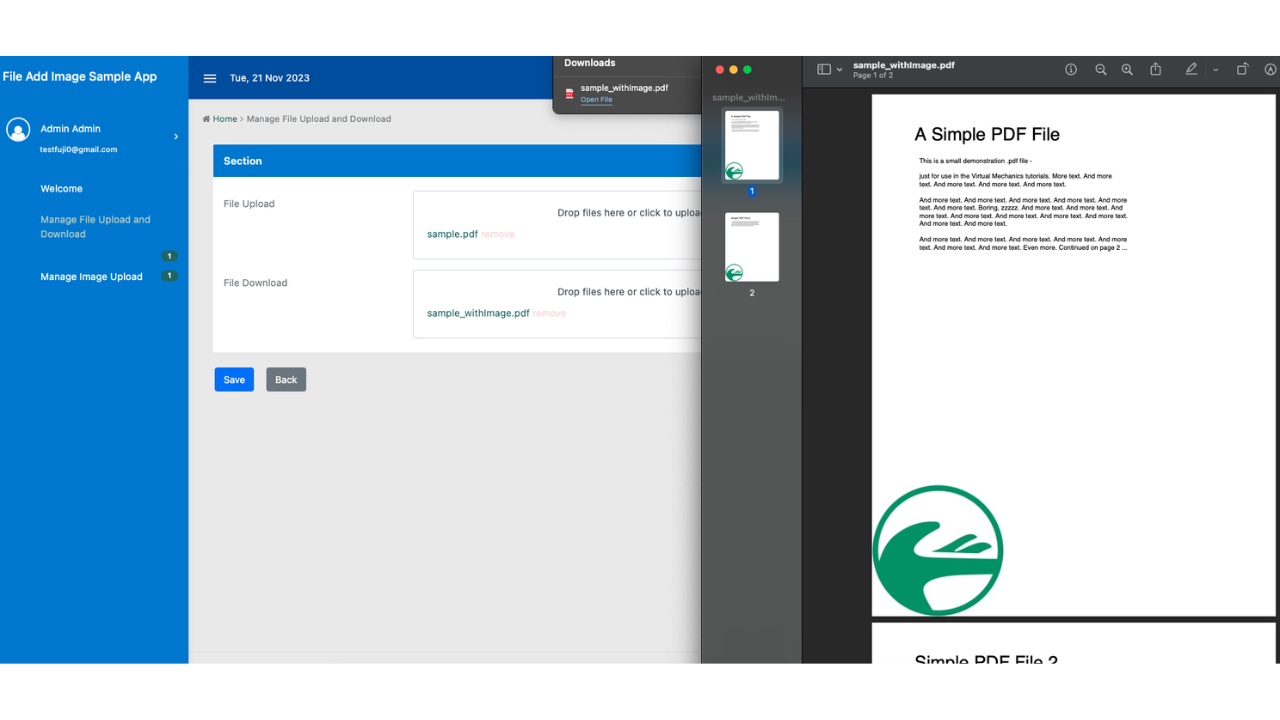Image resolution: width=1280 pixels, height=720 pixels.
Task: Open Manage Image Upload menu item
Action: [91, 277]
